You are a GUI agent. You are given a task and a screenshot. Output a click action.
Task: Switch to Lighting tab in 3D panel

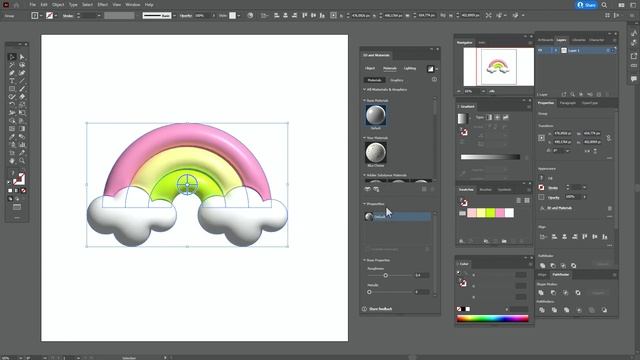(x=410, y=69)
